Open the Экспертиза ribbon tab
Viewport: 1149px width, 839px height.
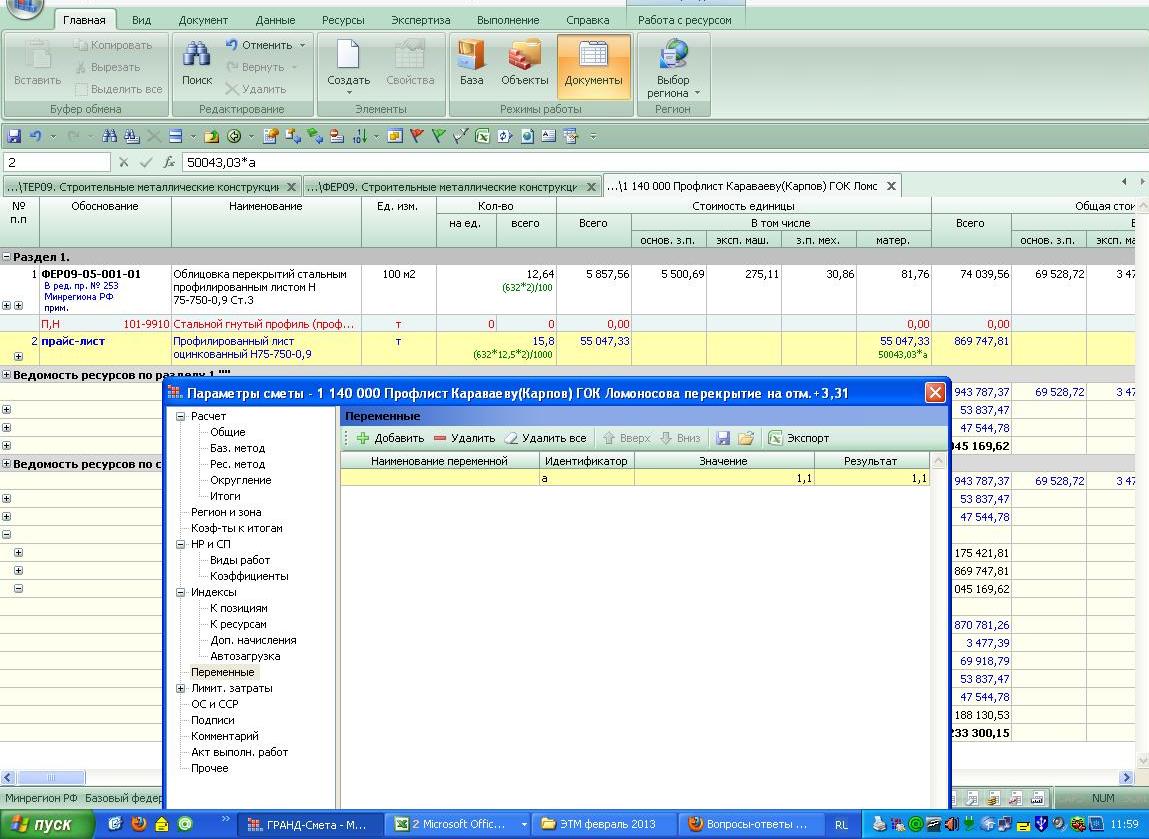pos(420,20)
